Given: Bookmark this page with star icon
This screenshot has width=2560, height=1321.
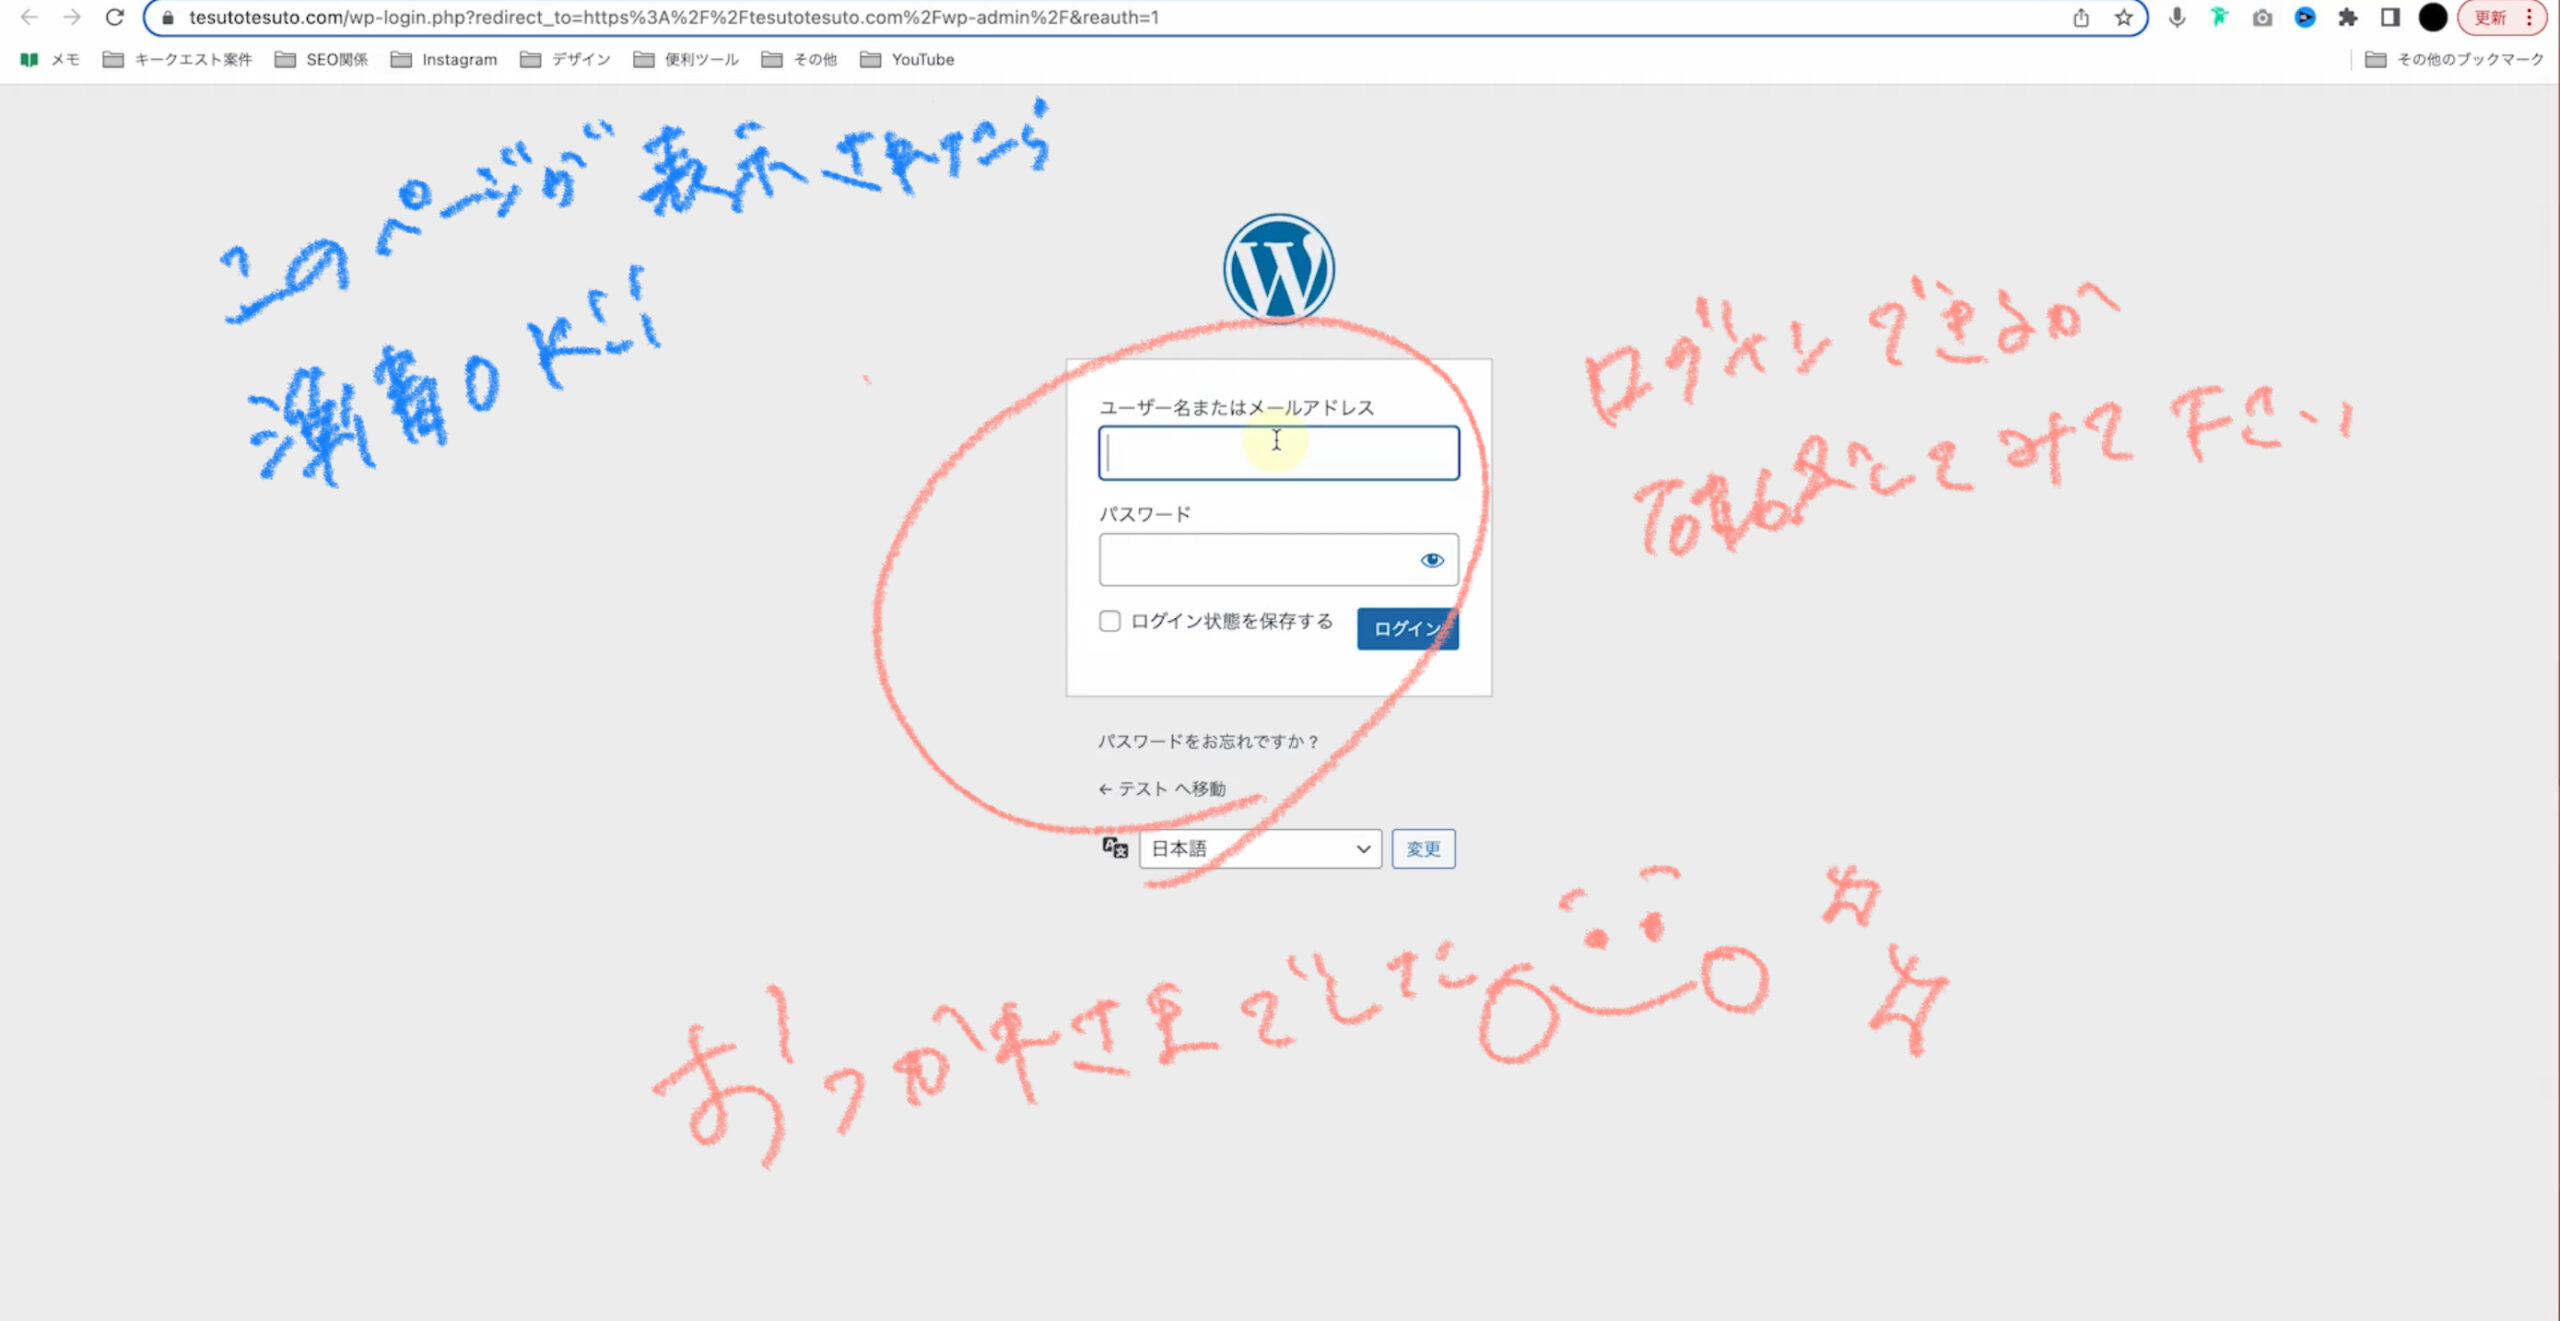Looking at the screenshot, I should point(2123,17).
